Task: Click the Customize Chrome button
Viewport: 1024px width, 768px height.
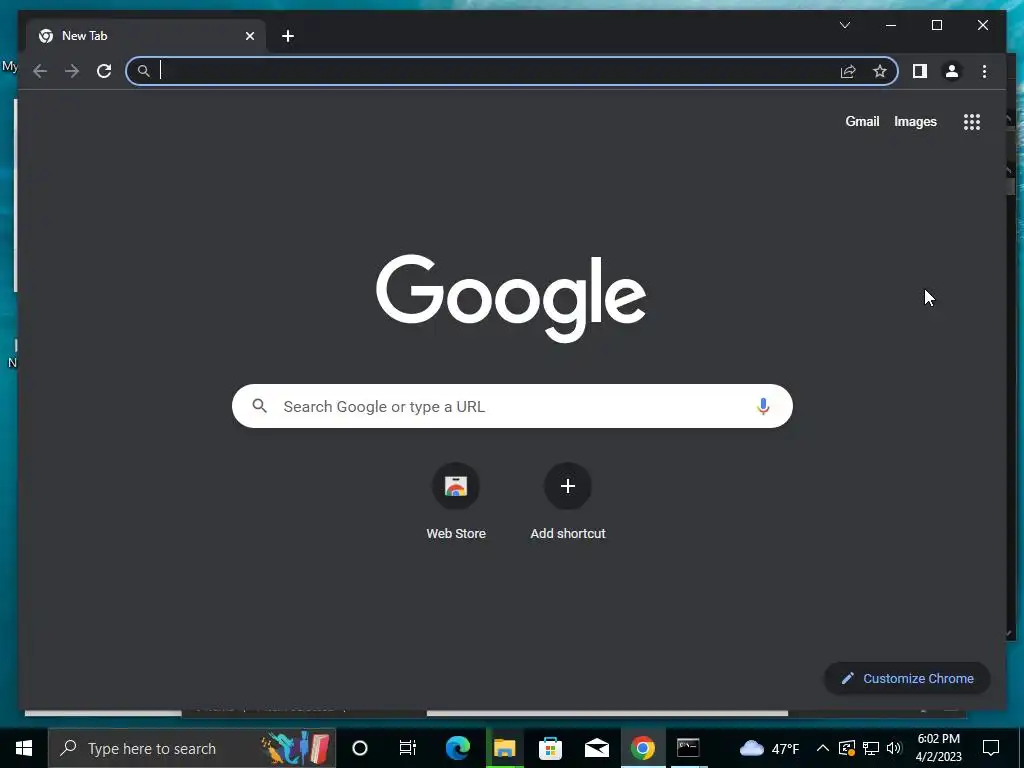Action: [x=907, y=679]
